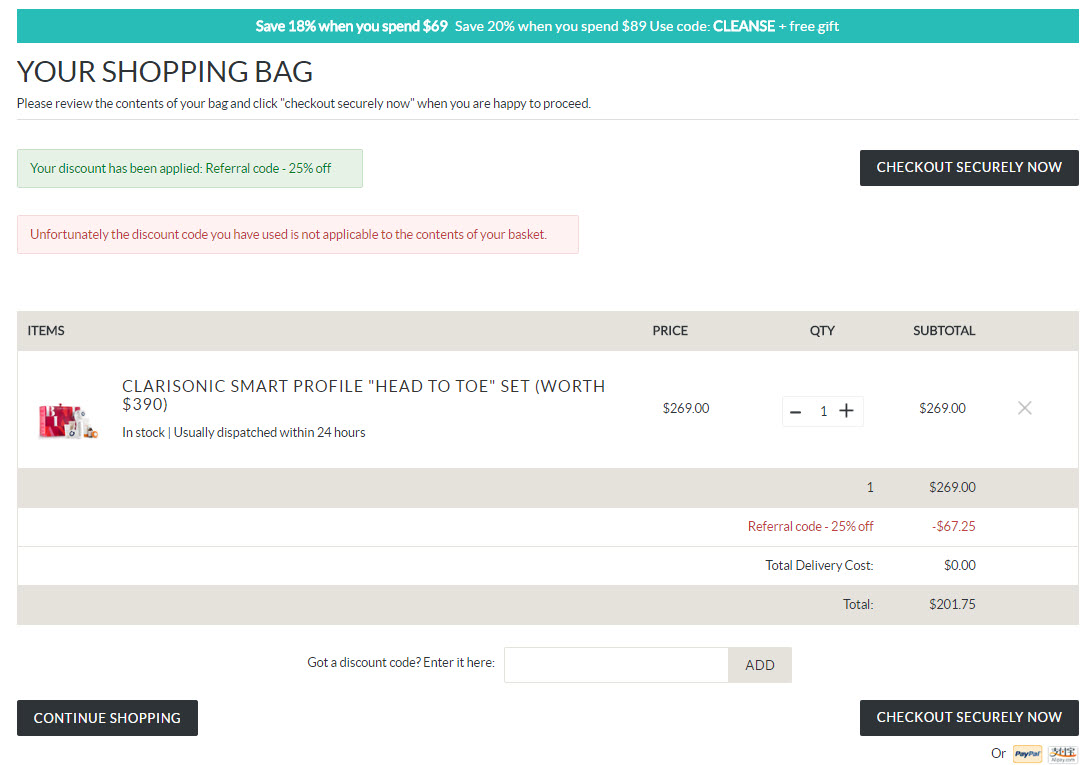1085x765 pixels.
Task: Click the ADD discount code button
Action: click(760, 665)
